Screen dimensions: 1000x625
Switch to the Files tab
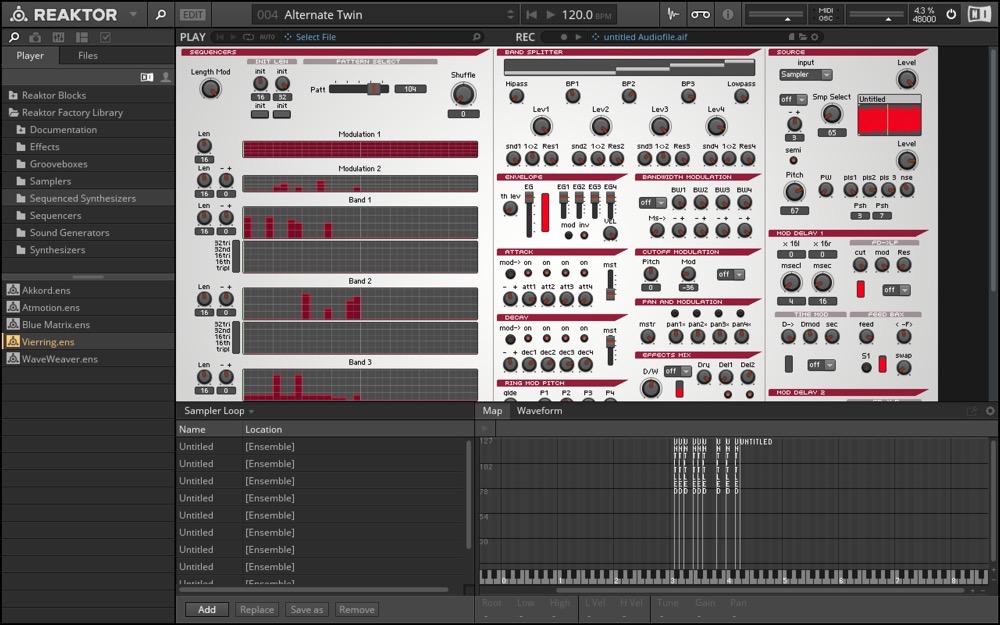(88, 55)
